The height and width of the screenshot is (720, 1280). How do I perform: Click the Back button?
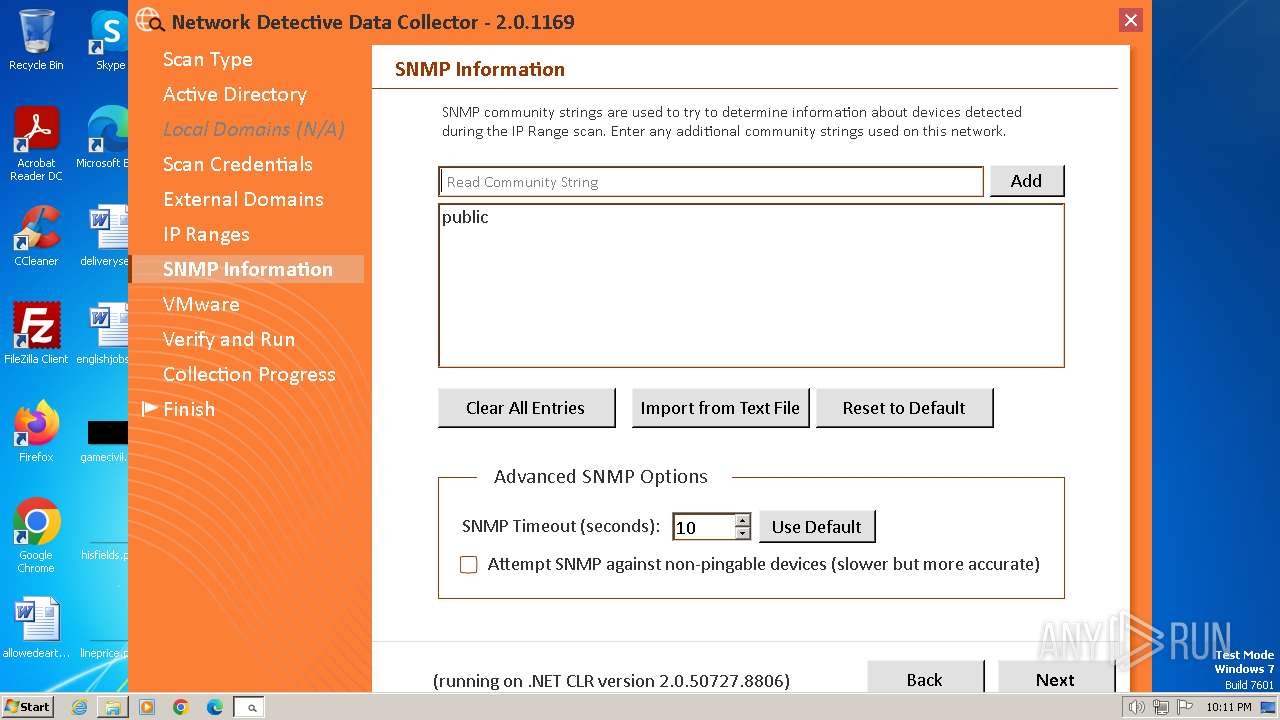coord(925,677)
